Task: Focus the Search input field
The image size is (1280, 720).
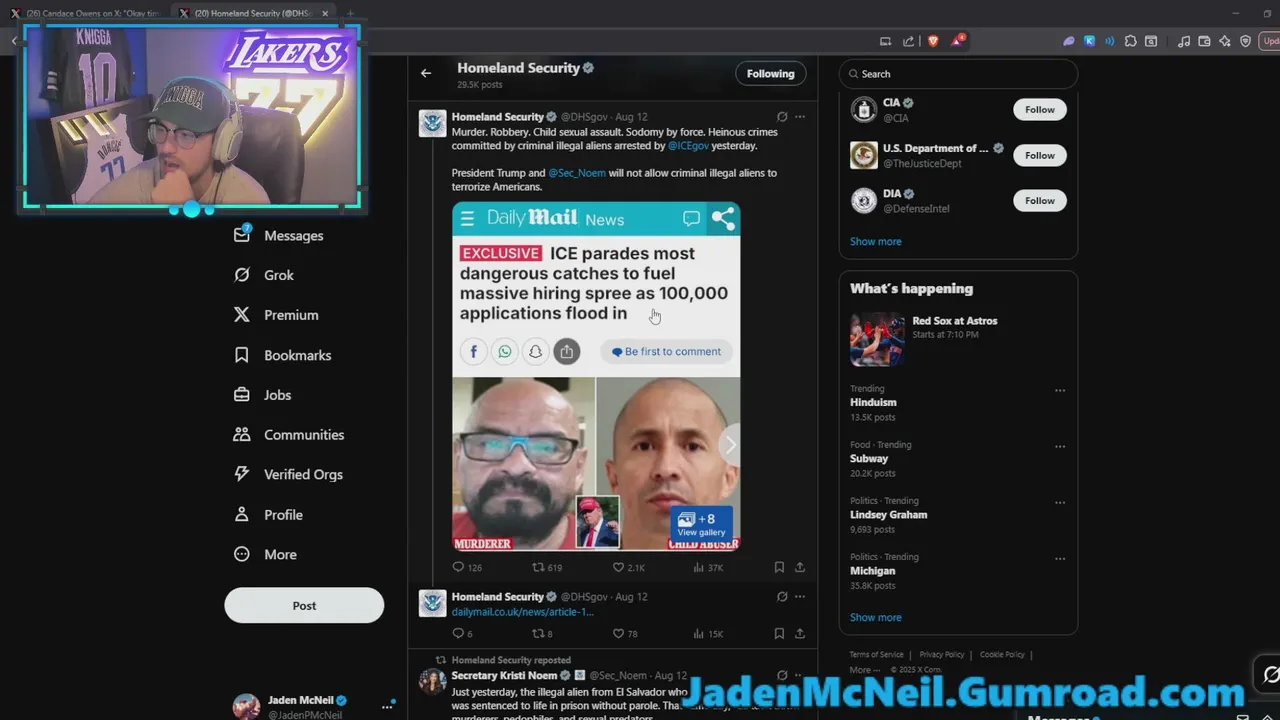Action: [958, 73]
